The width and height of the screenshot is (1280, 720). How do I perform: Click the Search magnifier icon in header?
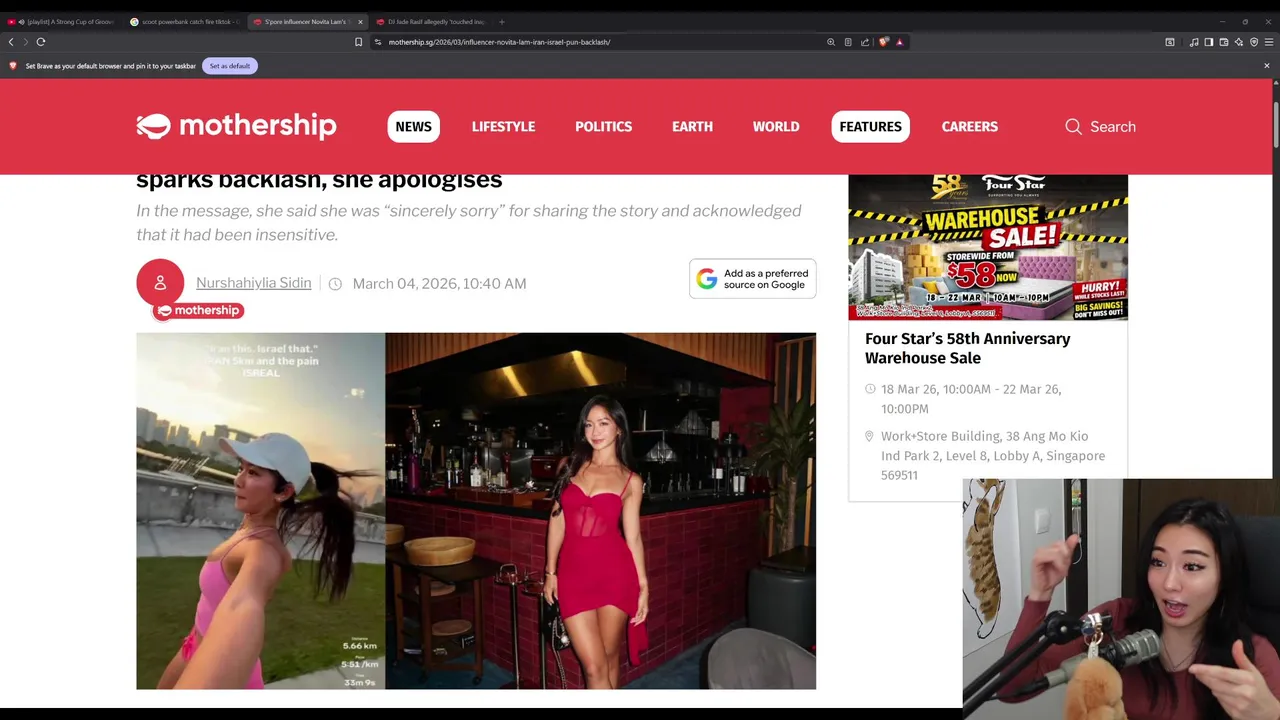click(1073, 127)
